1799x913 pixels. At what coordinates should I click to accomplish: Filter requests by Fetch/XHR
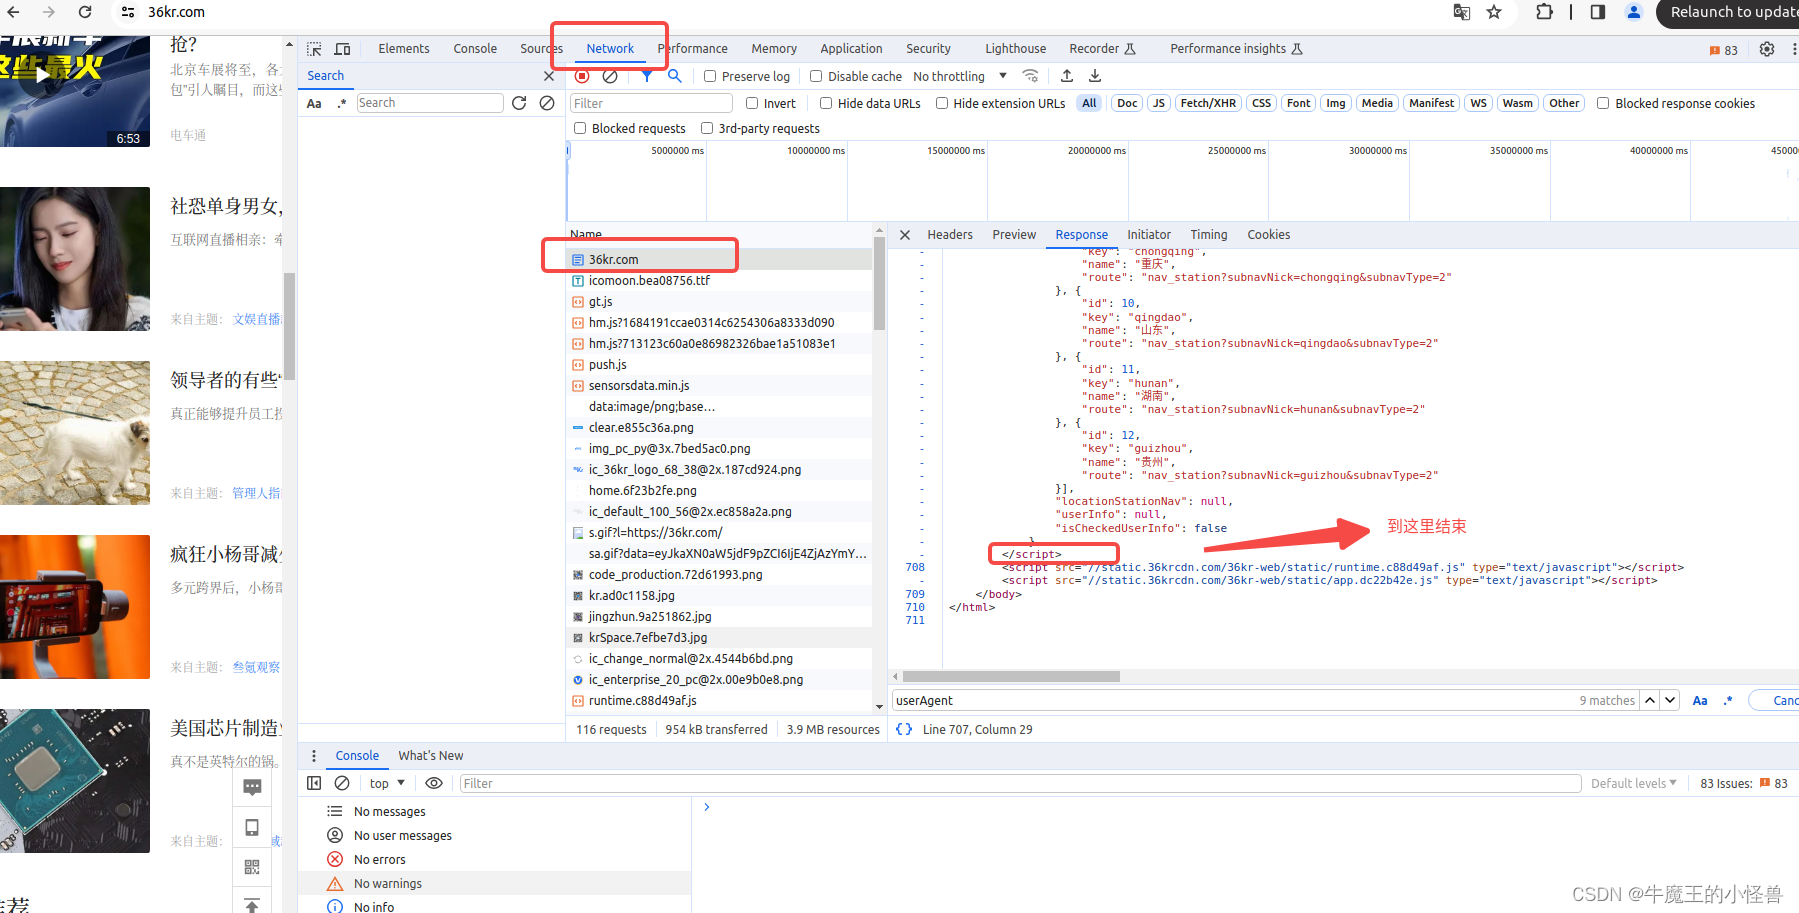[x=1208, y=103]
